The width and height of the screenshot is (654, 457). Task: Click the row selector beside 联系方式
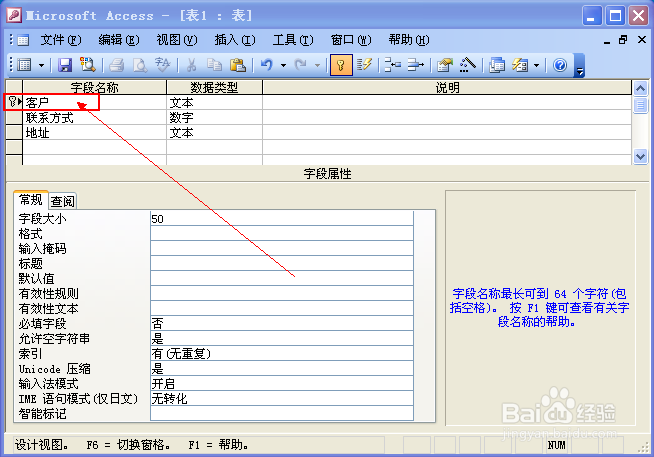coord(14,118)
